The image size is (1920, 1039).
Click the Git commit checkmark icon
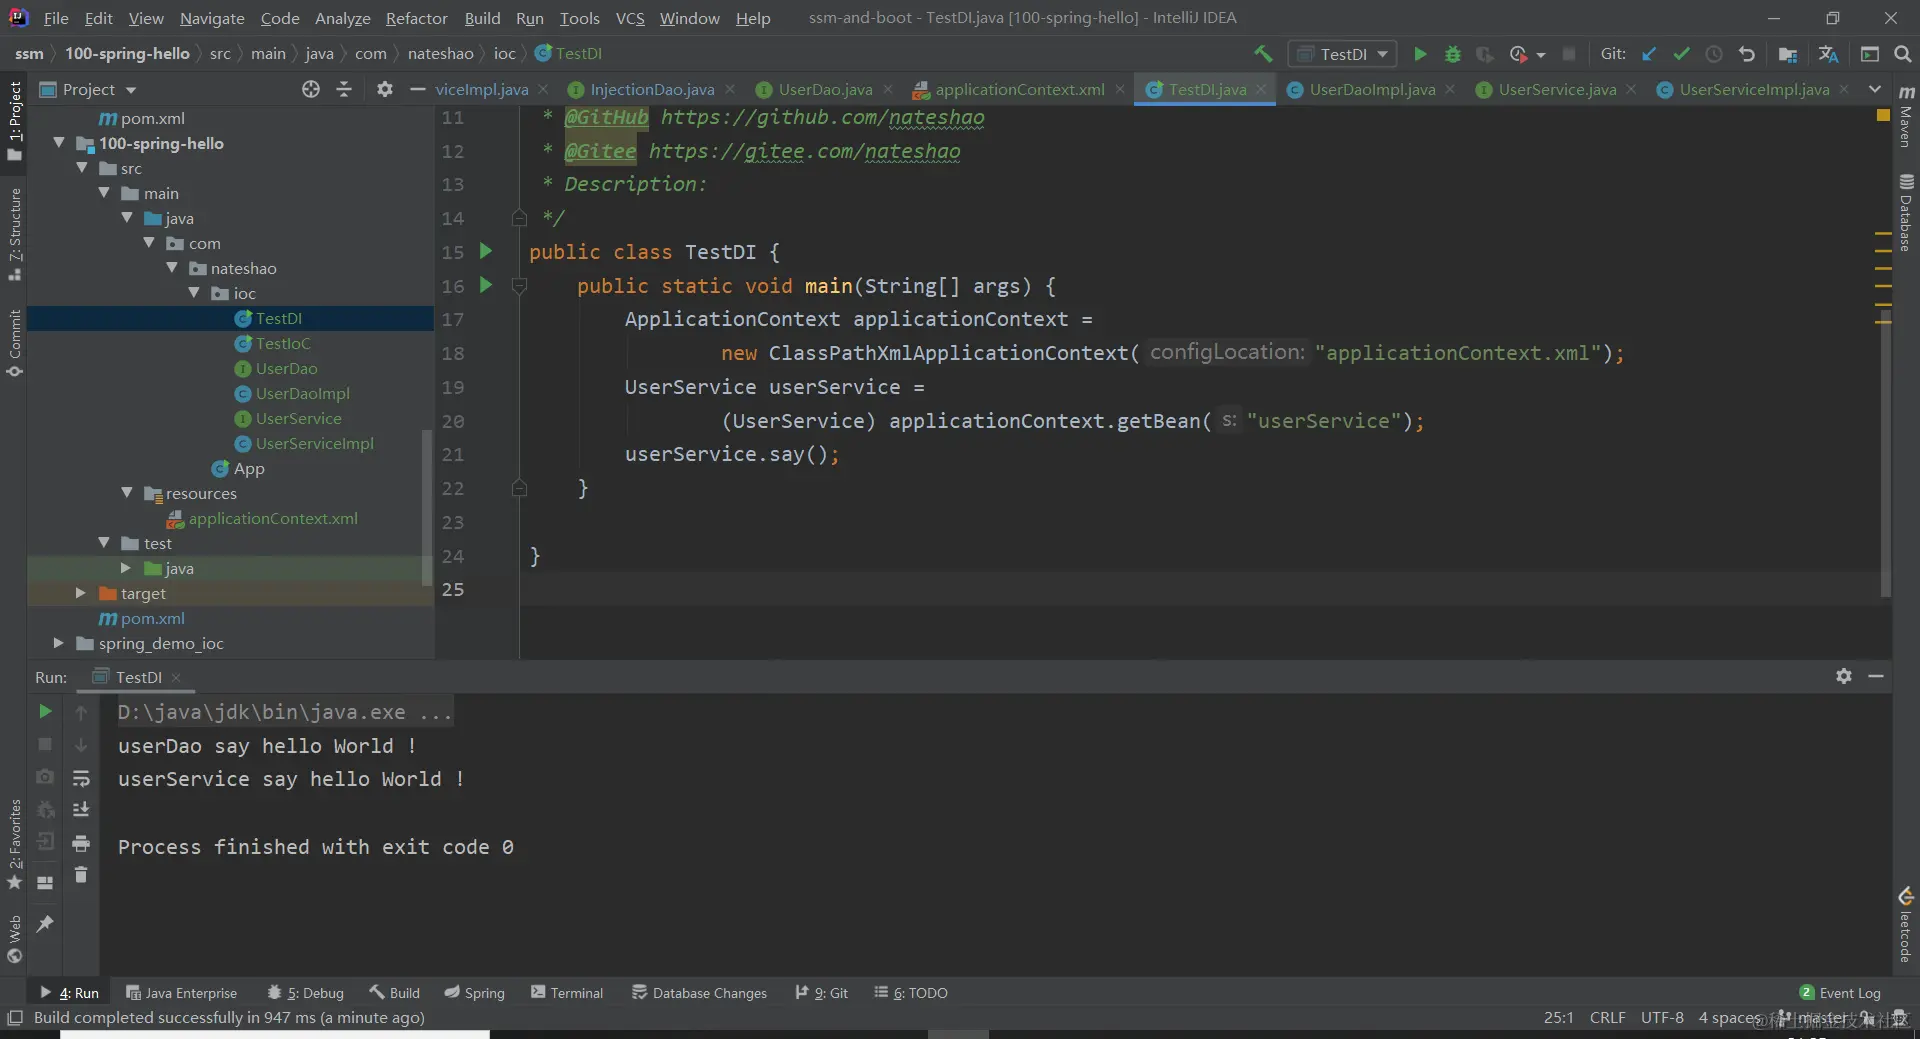1681,54
